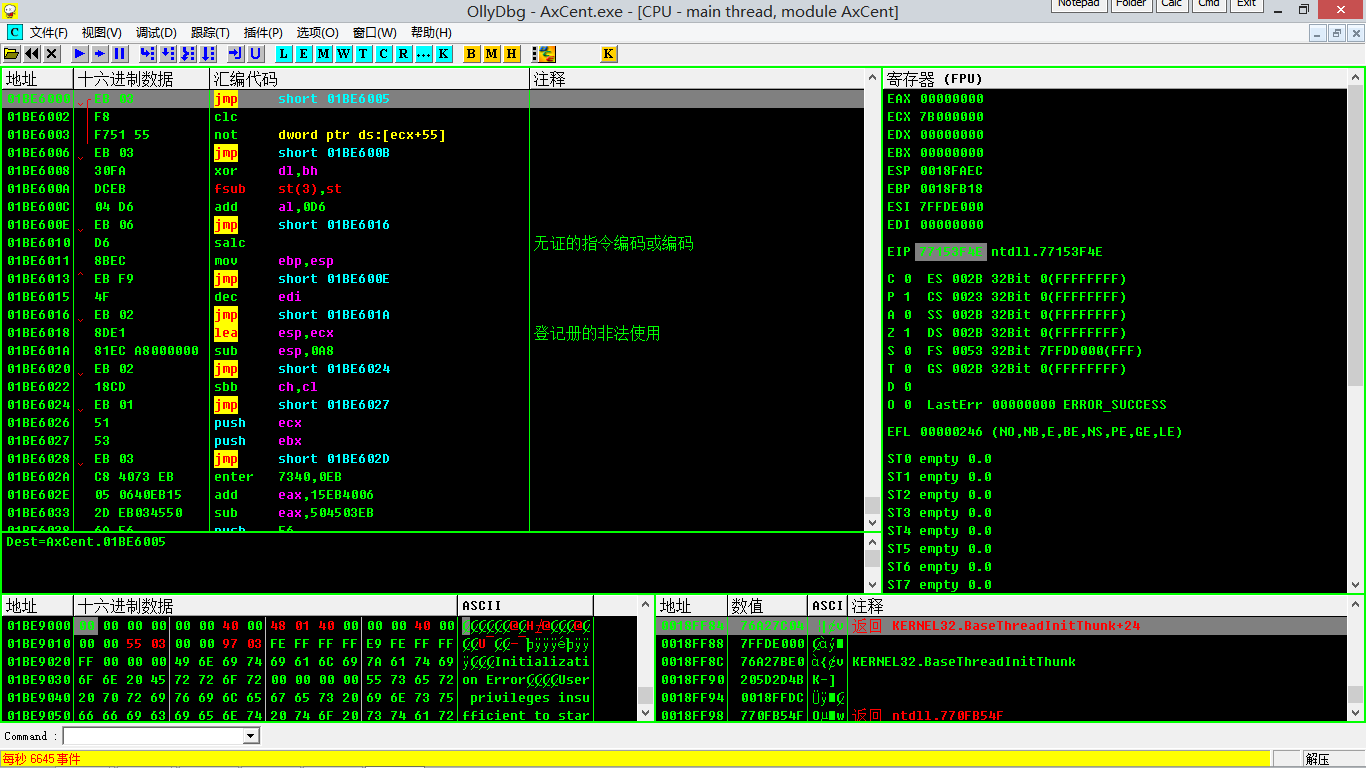The image size is (1366, 768).
Task: Click the Trace over toolbar icon
Action: [208, 53]
